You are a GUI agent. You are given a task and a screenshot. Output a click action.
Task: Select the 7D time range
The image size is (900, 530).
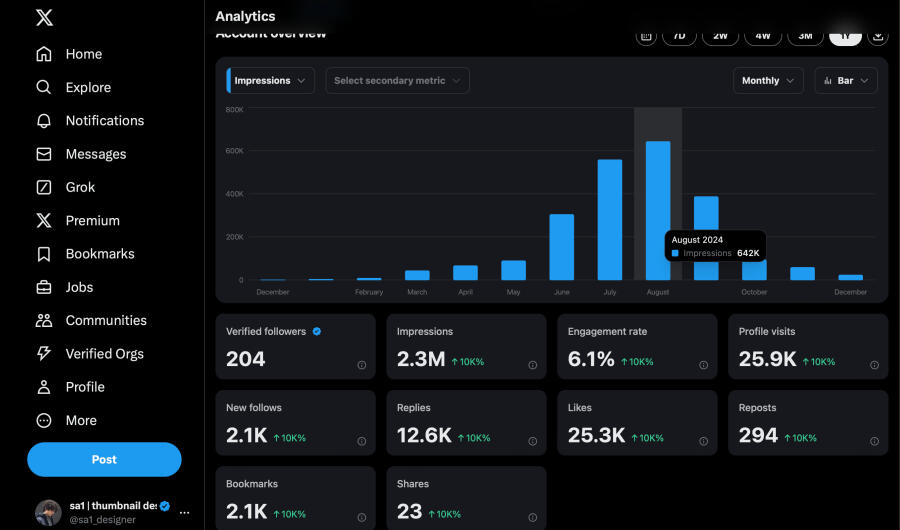coord(679,36)
